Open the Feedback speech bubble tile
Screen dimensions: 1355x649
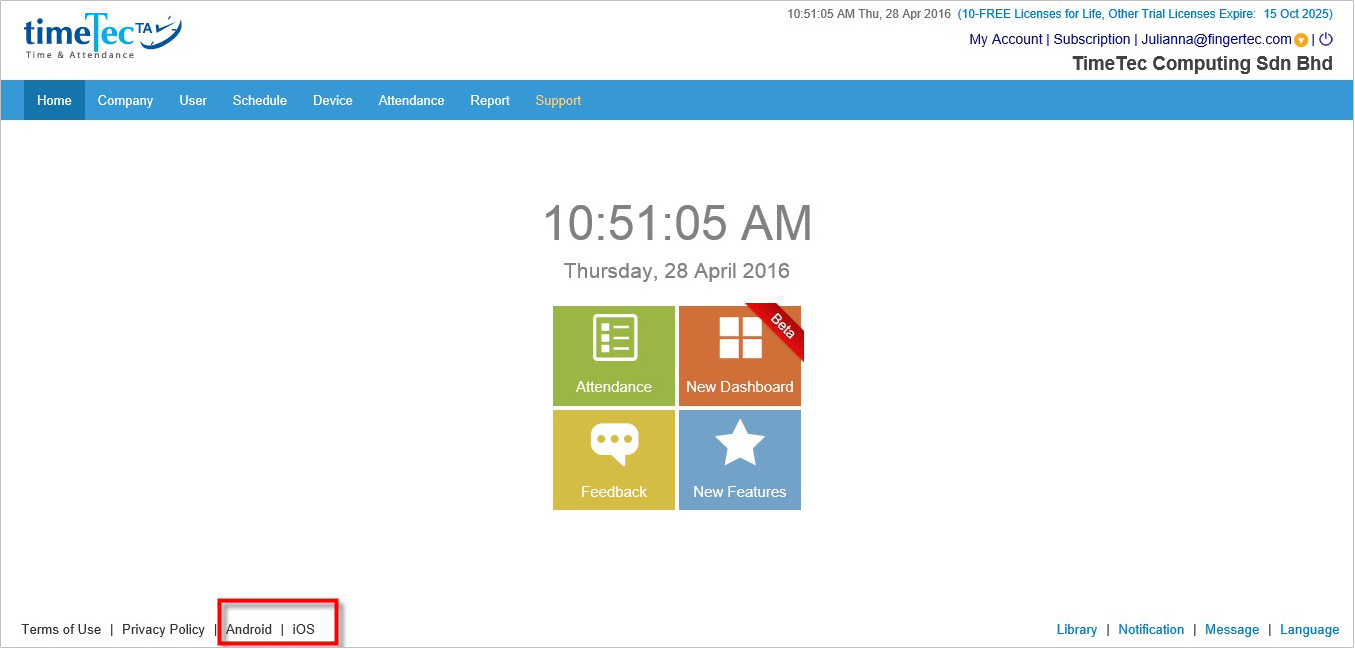tap(614, 460)
